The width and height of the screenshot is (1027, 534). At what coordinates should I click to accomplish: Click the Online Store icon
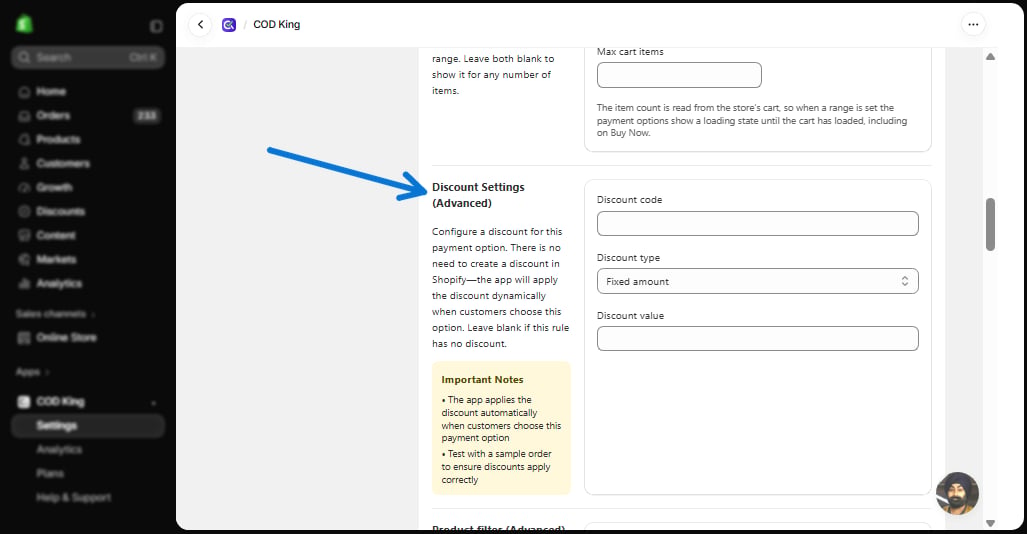click(x=24, y=338)
